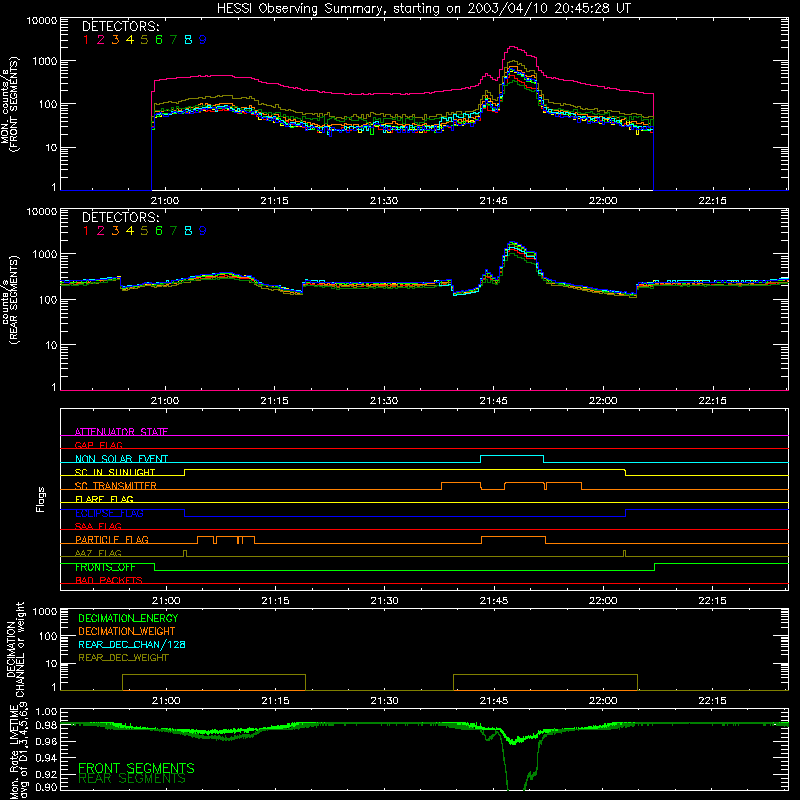The width and height of the screenshot is (800, 800).
Task: Select pink detector 2 in rear segments legend
Action: pyautogui.click(x=101, y=231)
